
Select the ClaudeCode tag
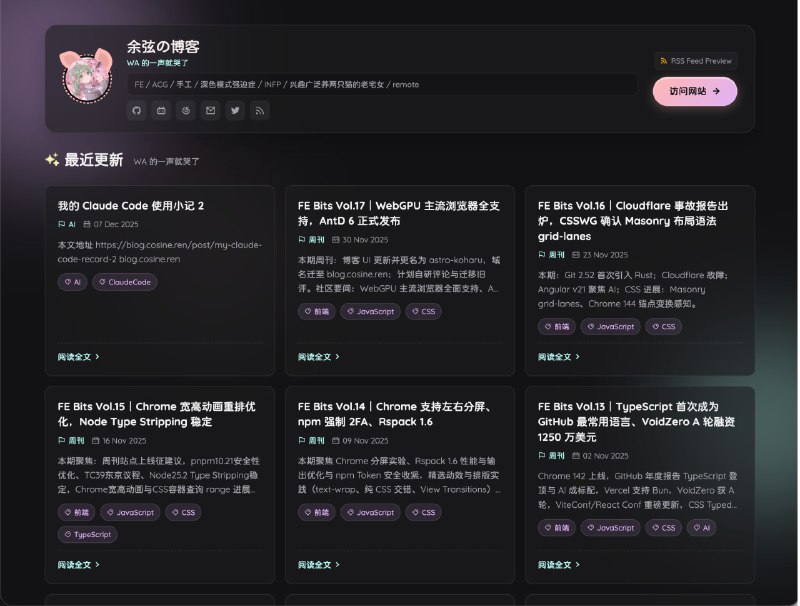tap(124, 282)
